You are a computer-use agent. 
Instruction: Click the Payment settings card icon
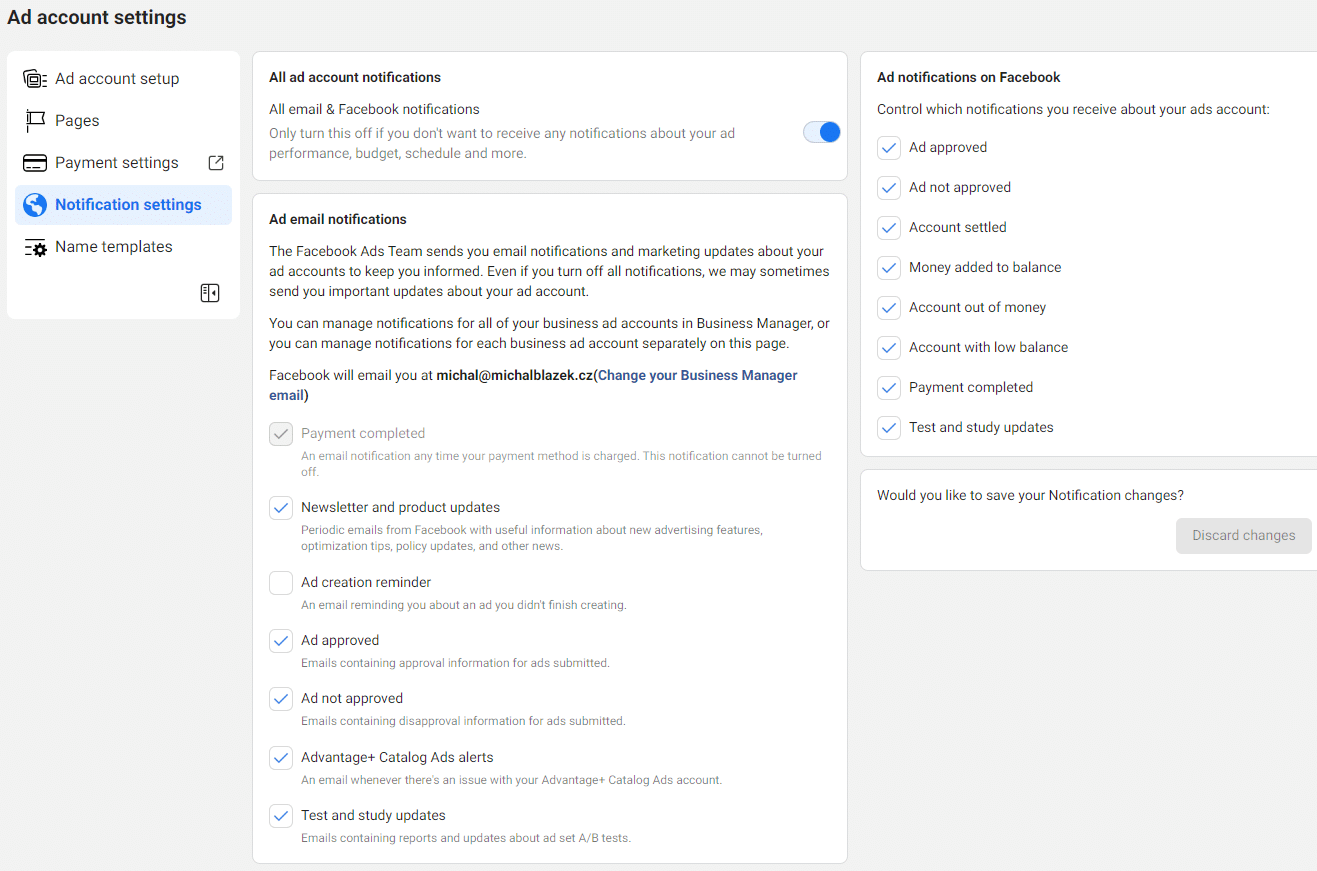[35, 162]
